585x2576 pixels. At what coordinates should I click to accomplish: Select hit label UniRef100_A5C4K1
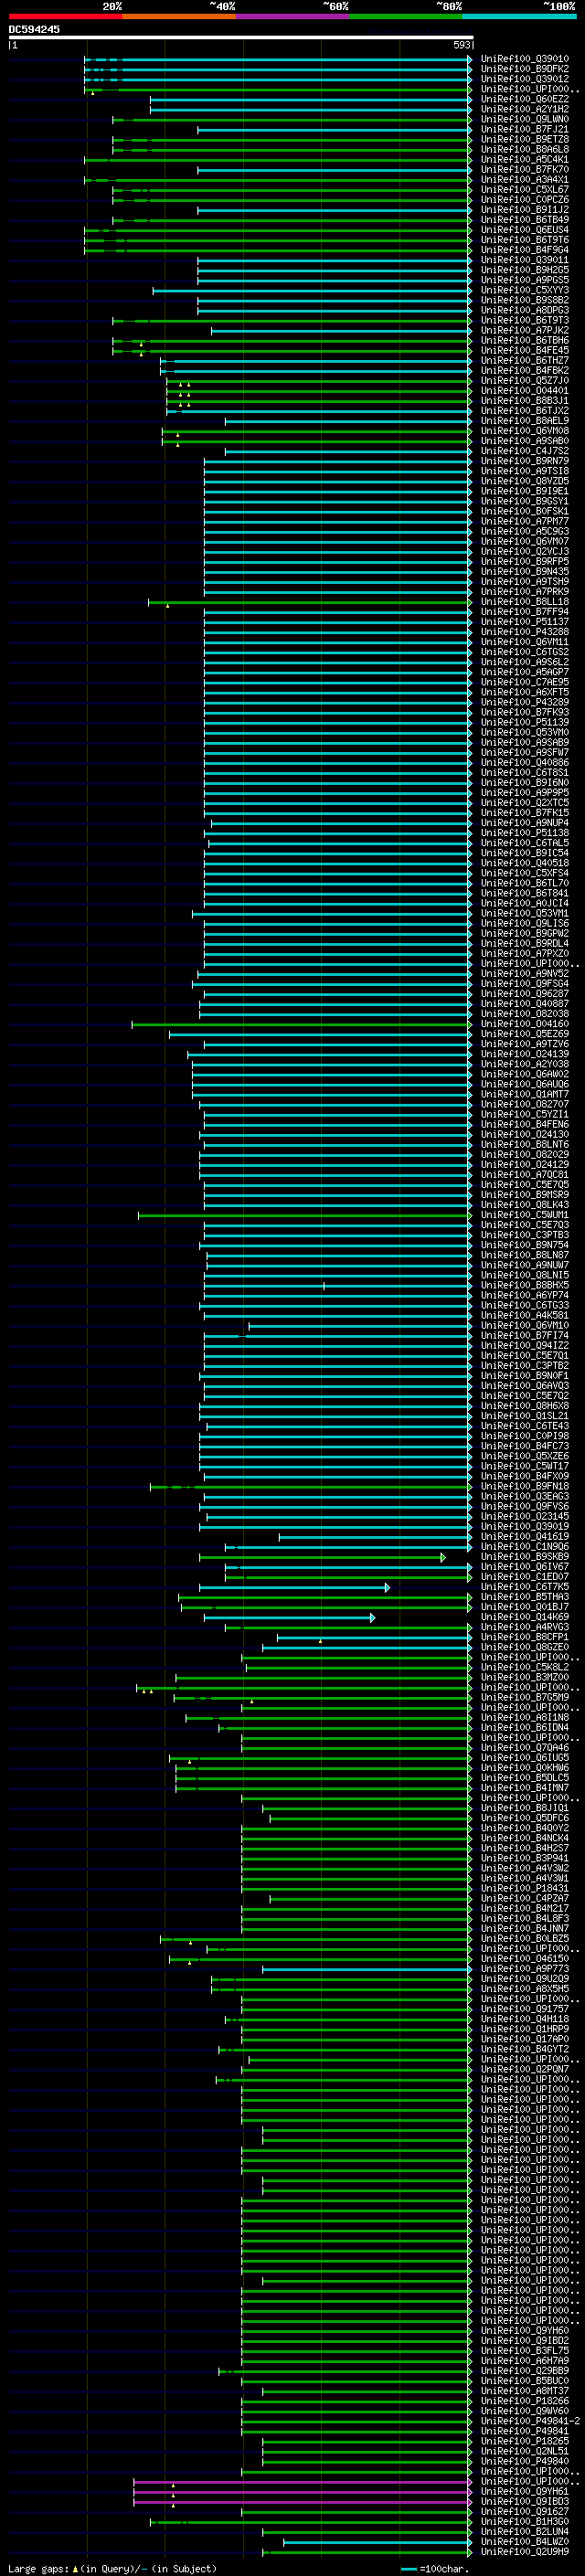(x=524, y=159)
